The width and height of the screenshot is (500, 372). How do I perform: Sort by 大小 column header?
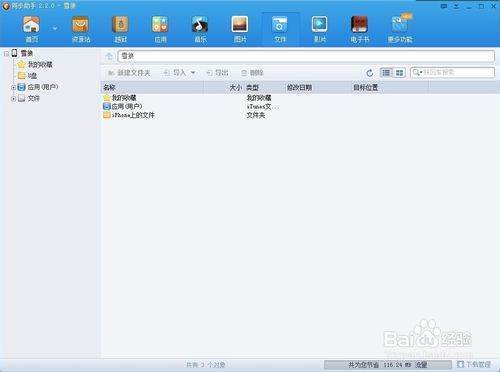224,87
